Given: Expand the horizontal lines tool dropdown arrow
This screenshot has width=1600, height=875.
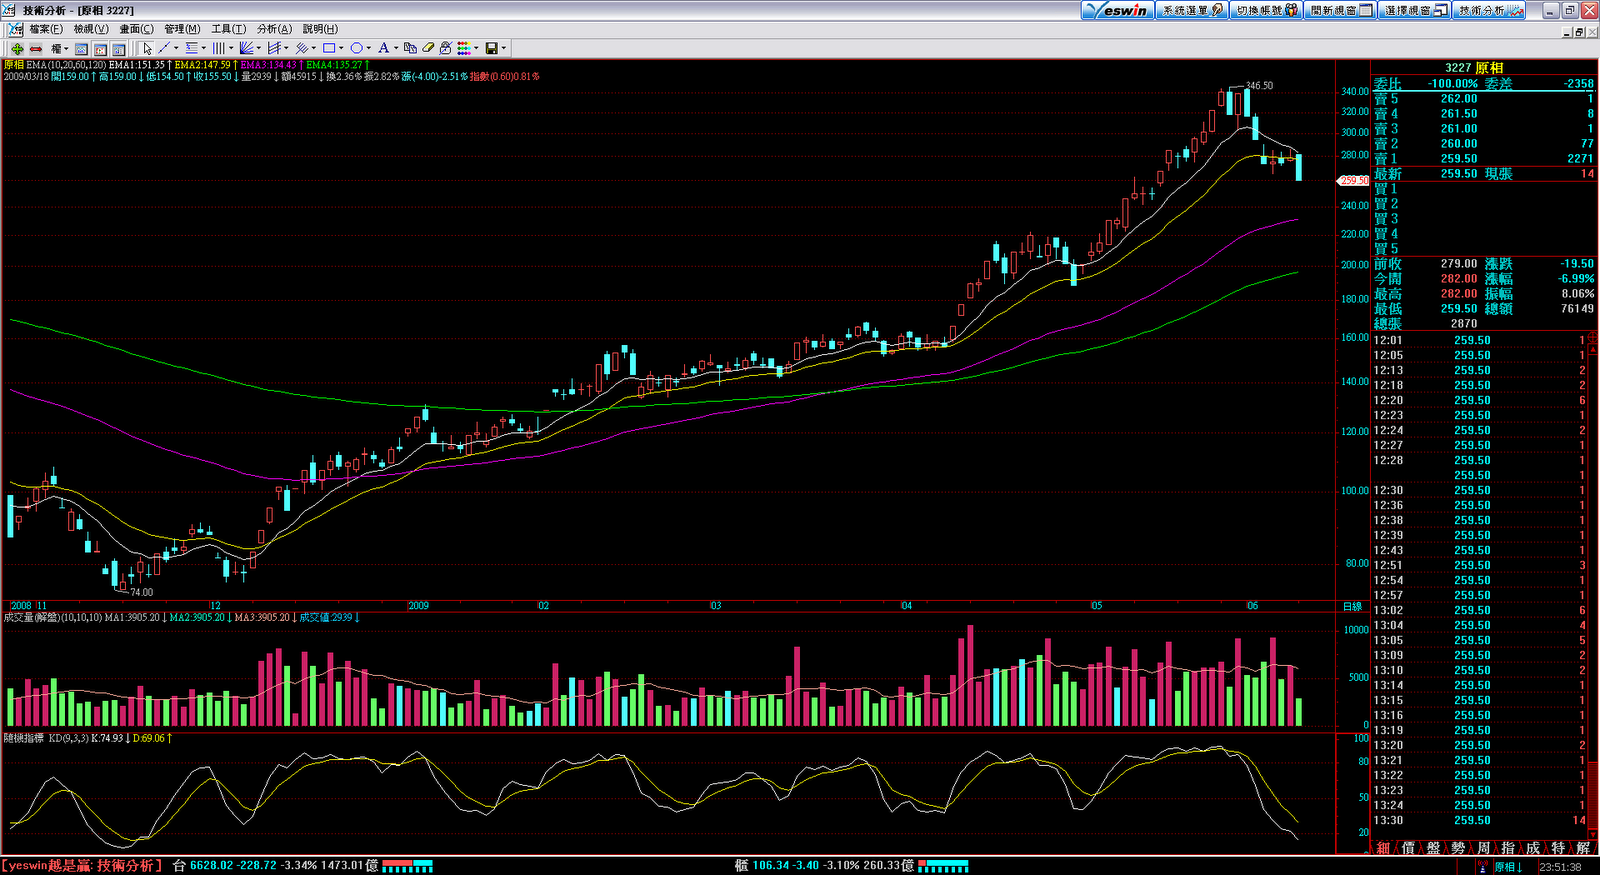Looking at the screenshot, I should (x=203, y=48).
